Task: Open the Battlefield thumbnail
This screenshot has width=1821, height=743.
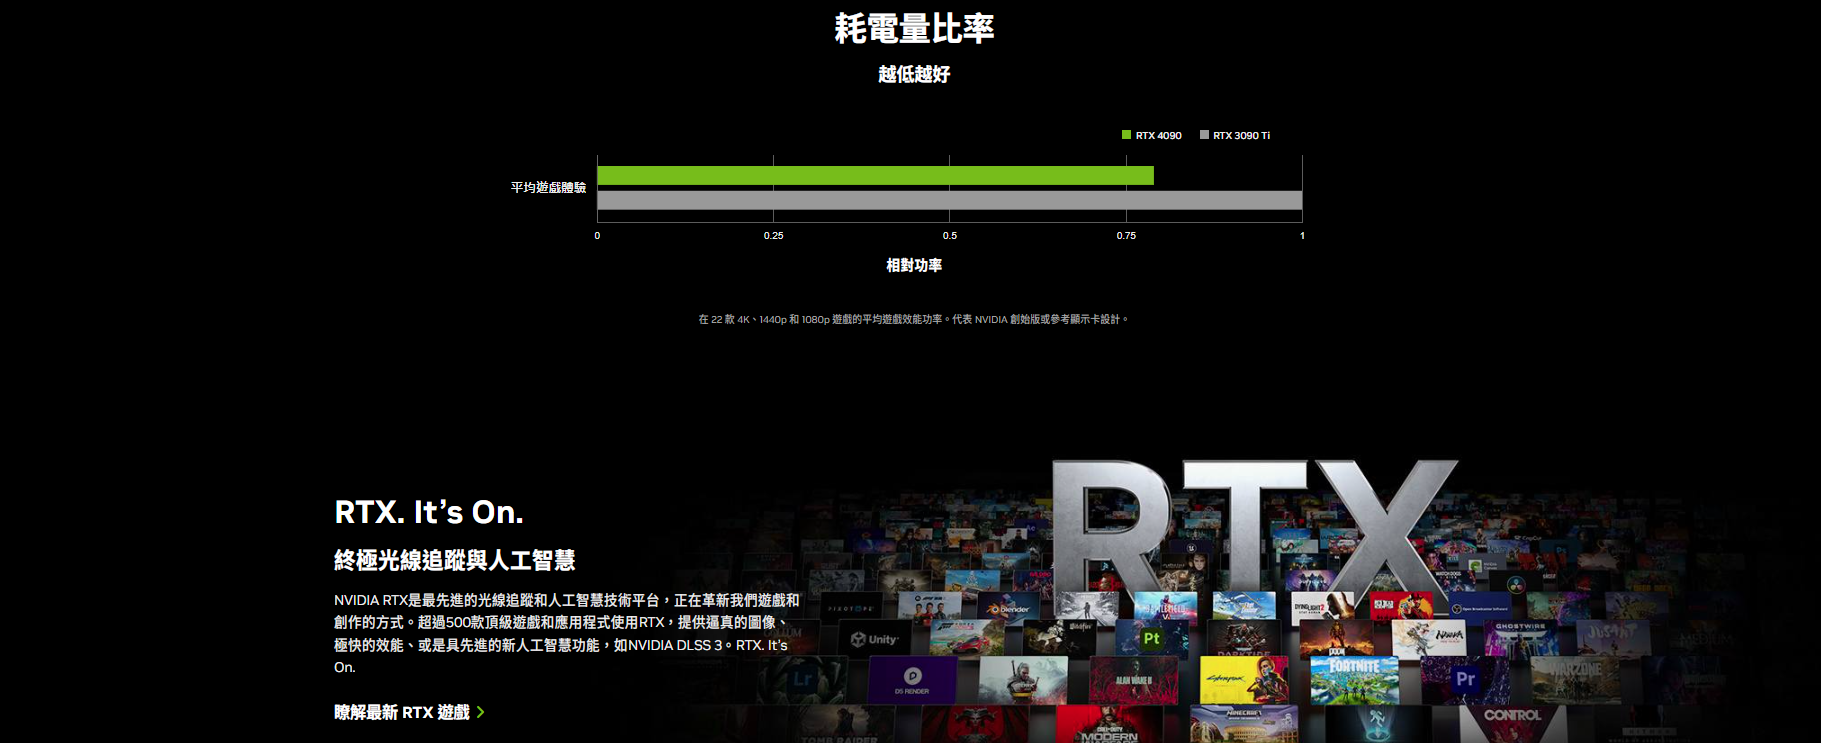Action: pyautogui.click(x=1166, y=608)
